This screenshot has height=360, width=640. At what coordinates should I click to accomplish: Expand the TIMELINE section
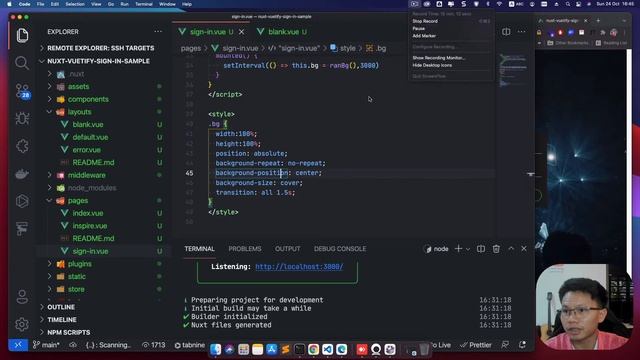pyautogui.click(x=62, y=320)
